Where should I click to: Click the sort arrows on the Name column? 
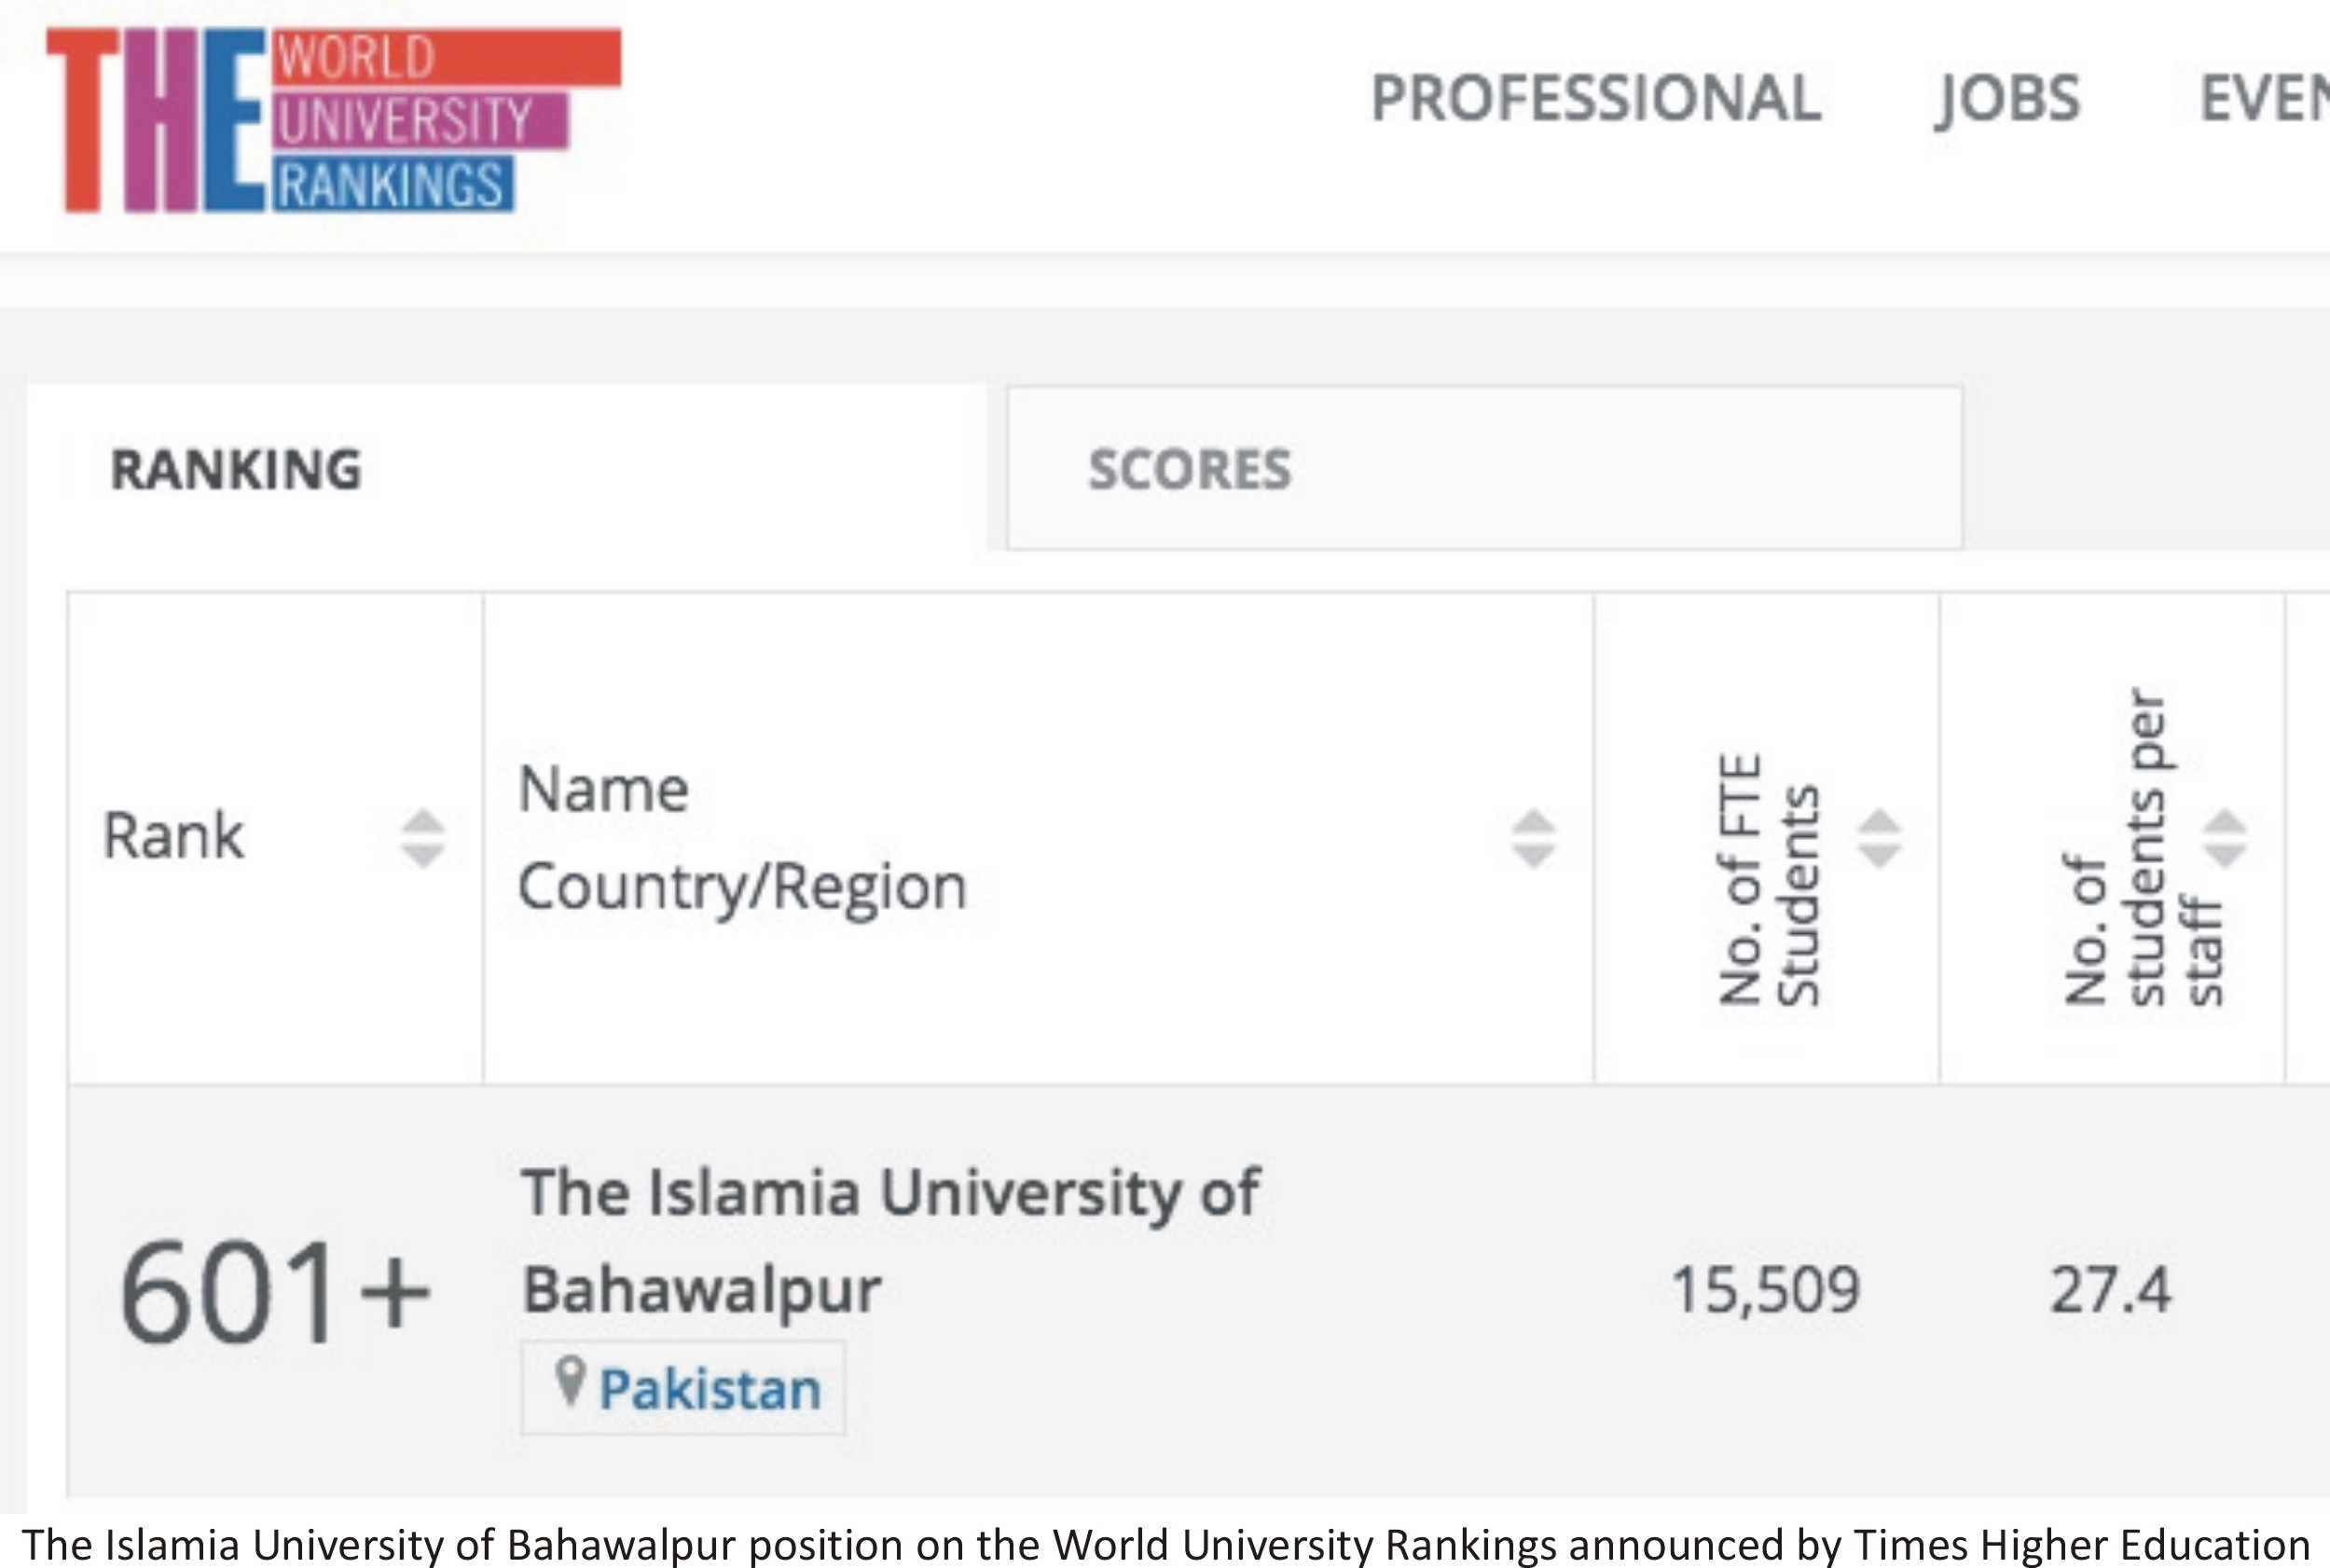click(x=1533, y=836)
